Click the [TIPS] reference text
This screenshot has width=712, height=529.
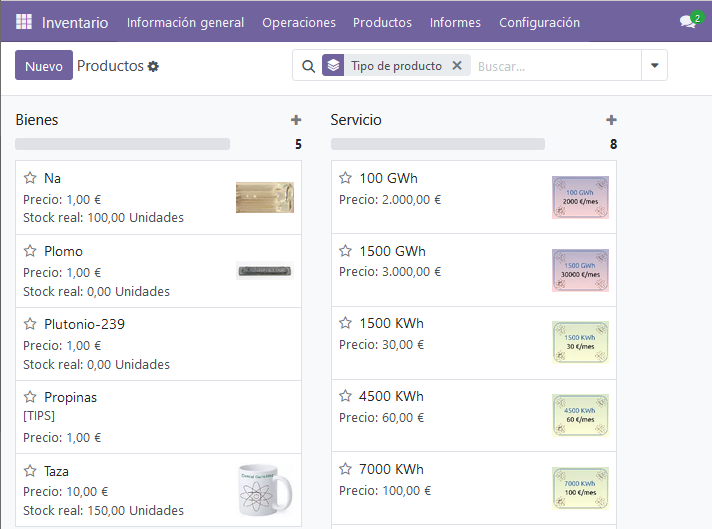(x=39, y=416)
